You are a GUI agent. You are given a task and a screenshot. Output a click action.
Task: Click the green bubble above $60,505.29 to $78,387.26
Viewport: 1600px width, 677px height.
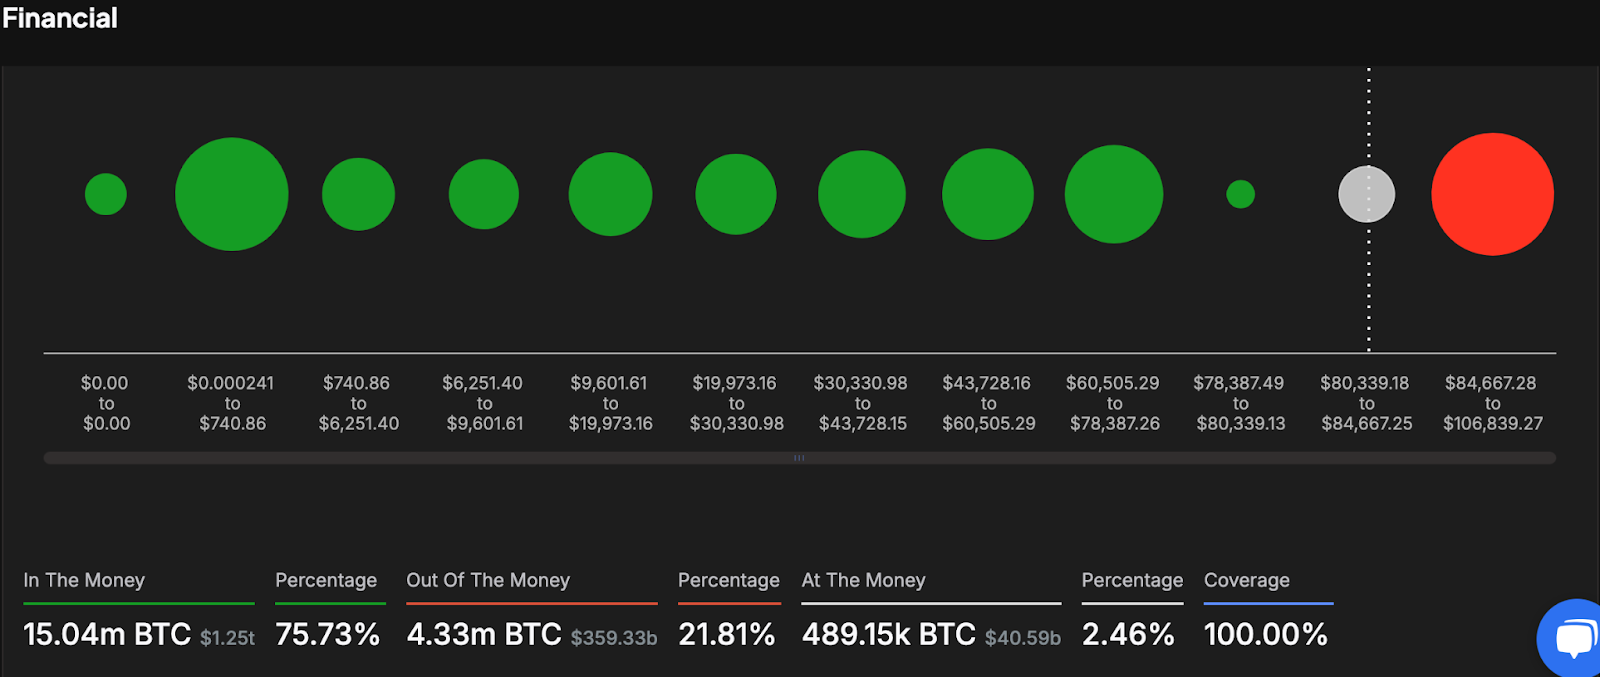point(1114,194)
